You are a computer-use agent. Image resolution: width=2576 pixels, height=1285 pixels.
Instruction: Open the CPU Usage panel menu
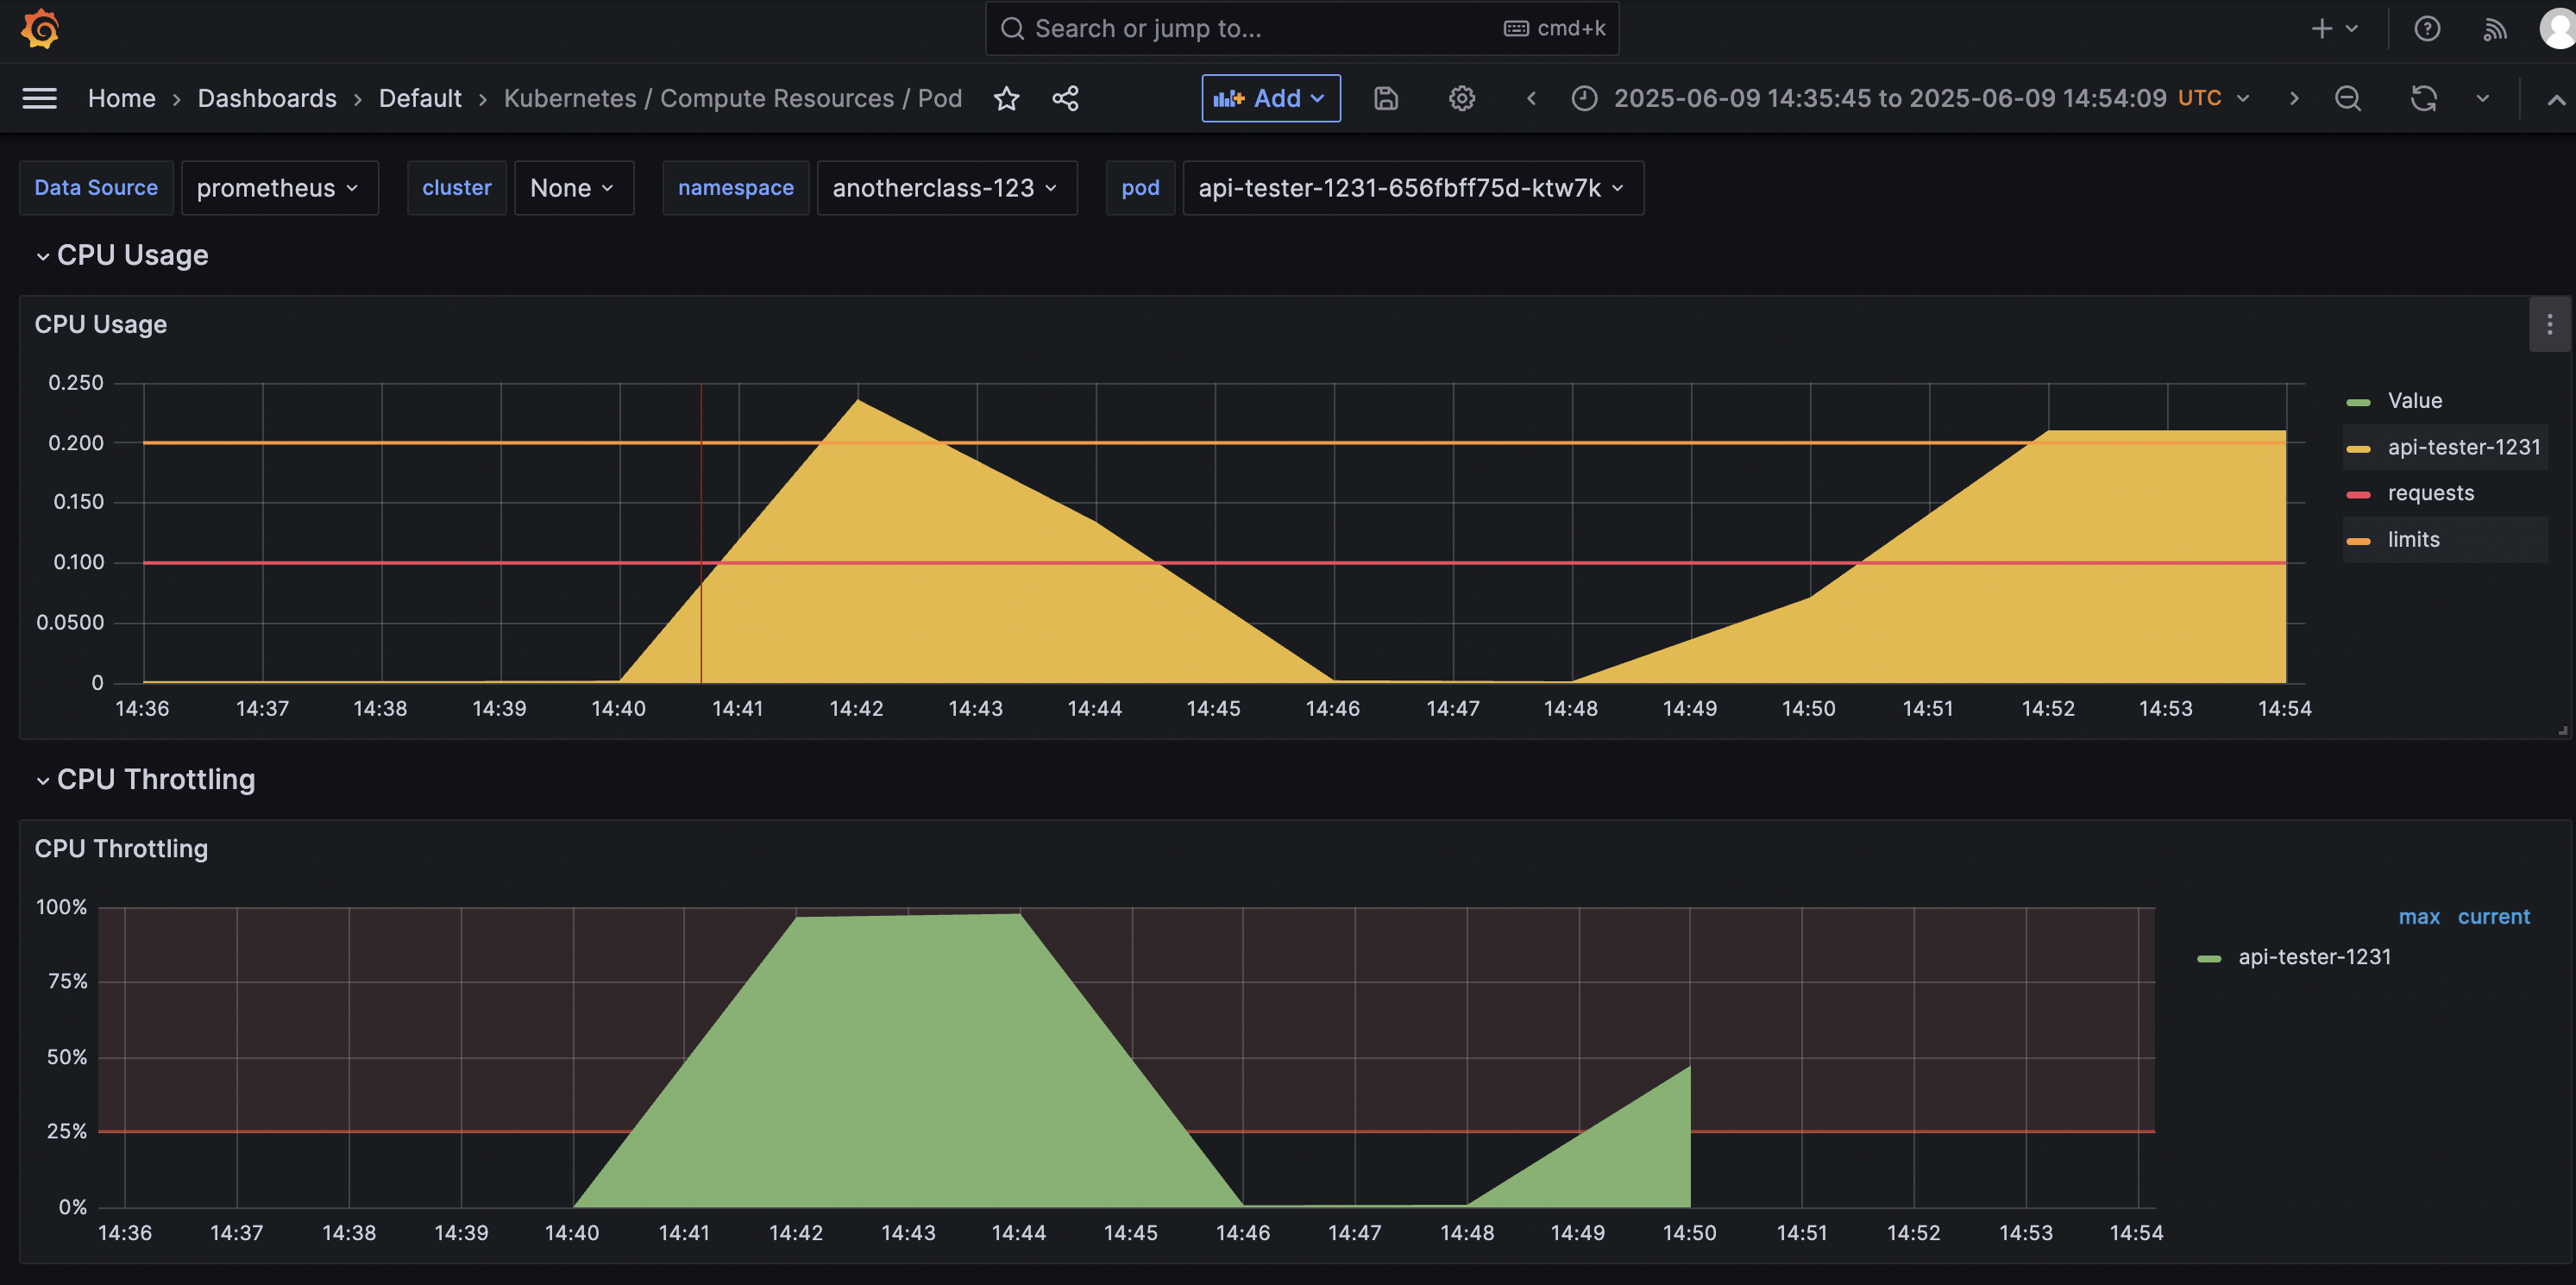point(2549,324)
